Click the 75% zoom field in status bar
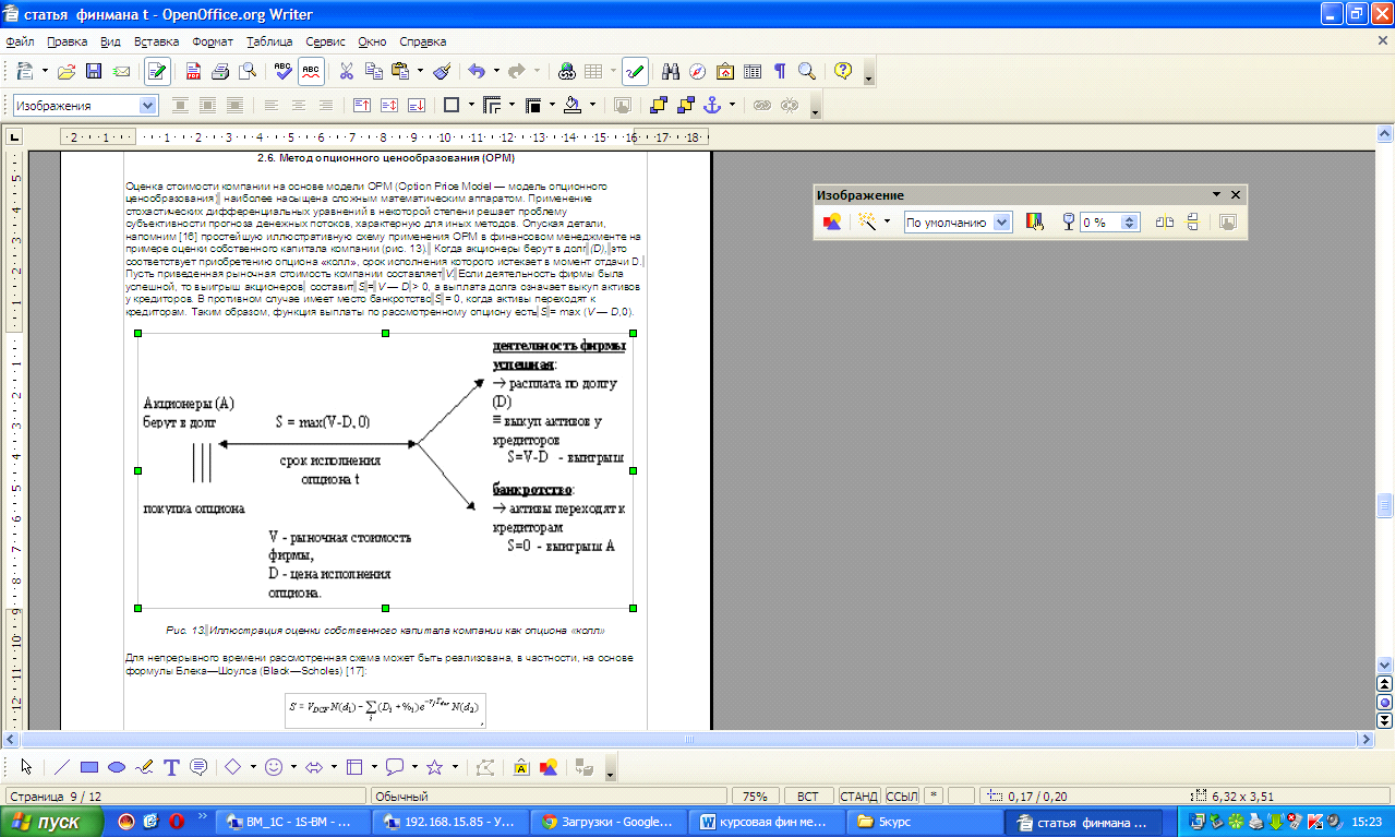 pos(755,796)
